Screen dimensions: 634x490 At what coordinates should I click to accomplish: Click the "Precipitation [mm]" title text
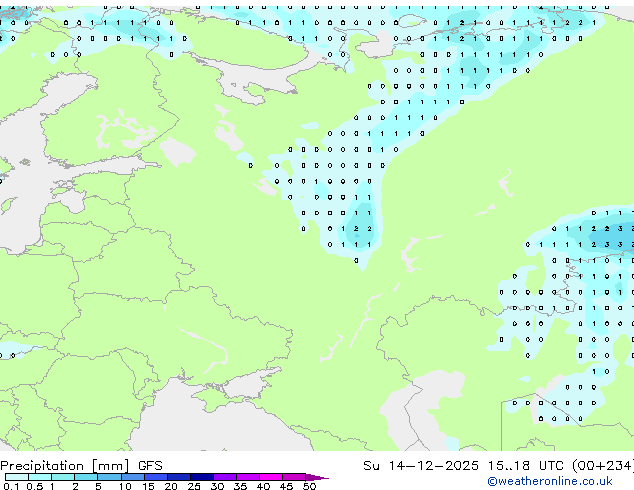tap(65, 466)
